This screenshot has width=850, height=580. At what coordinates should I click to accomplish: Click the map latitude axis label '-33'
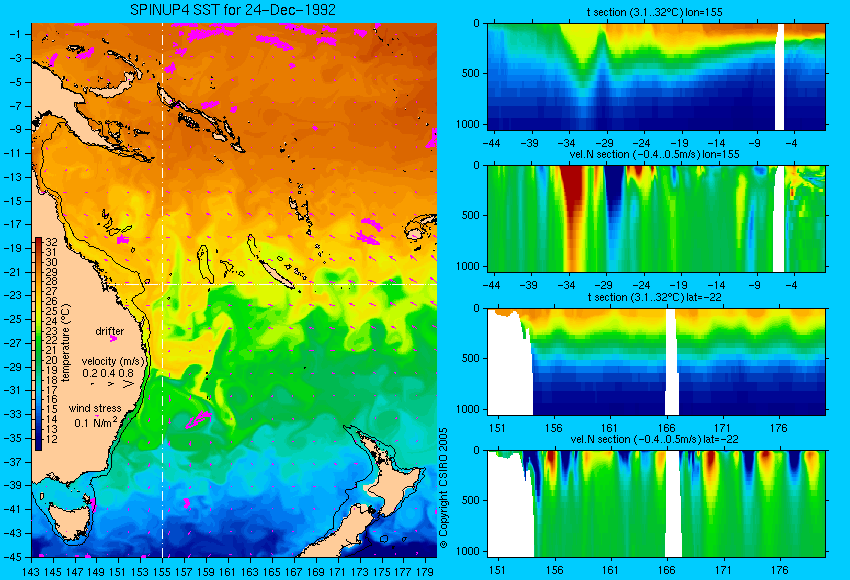coord(13,414)
